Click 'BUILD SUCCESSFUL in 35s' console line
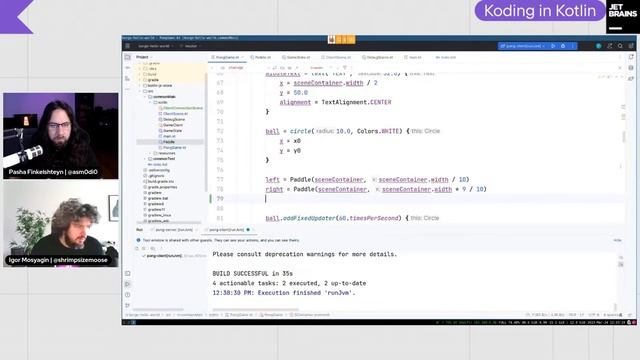Viewport: 640px width, 360px height. pos(253,273)
